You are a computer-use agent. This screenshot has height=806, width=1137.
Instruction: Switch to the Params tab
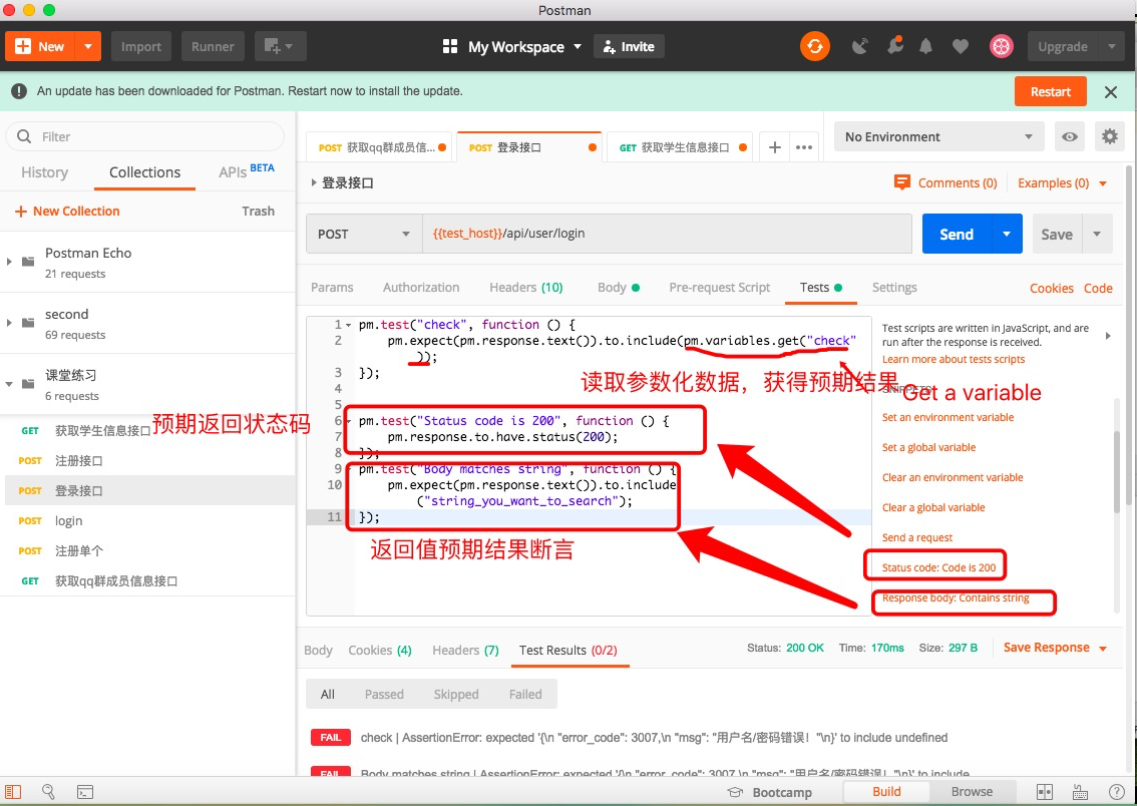click(332, 287)
